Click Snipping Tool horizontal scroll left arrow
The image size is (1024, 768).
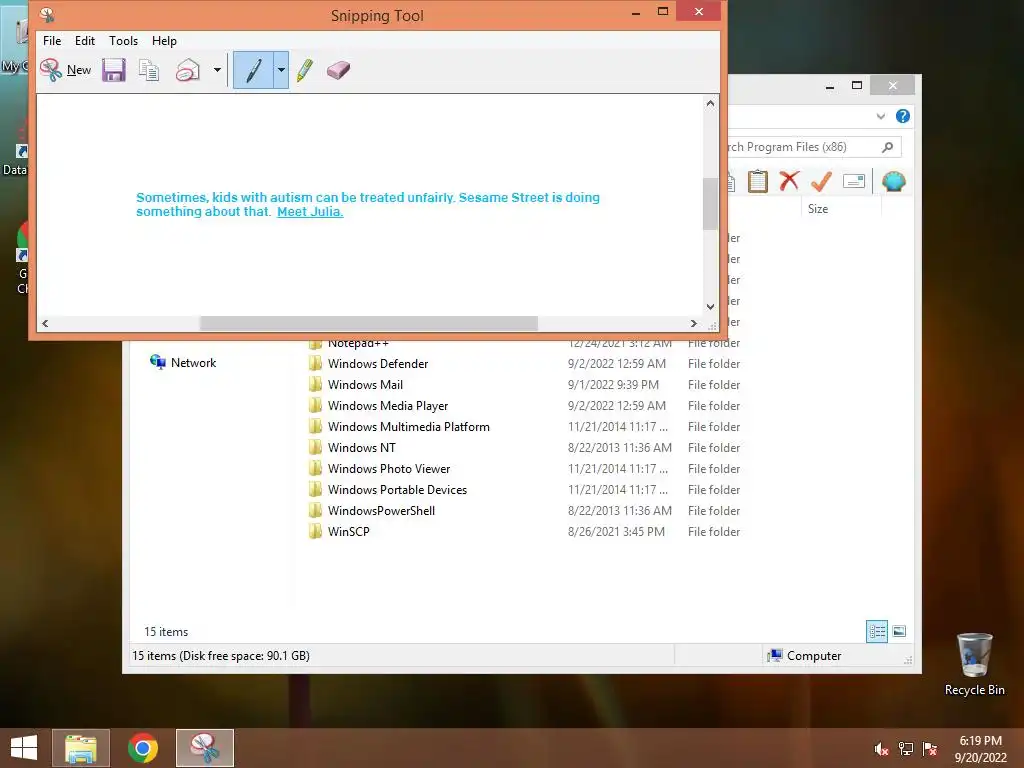45,323
